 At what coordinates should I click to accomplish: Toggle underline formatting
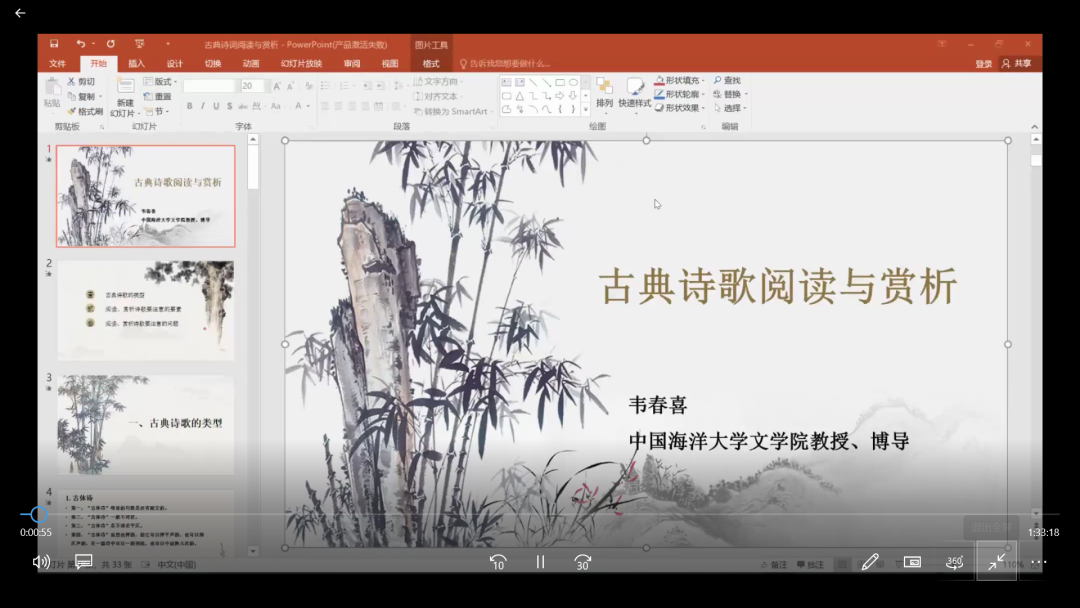coord(216,106)
